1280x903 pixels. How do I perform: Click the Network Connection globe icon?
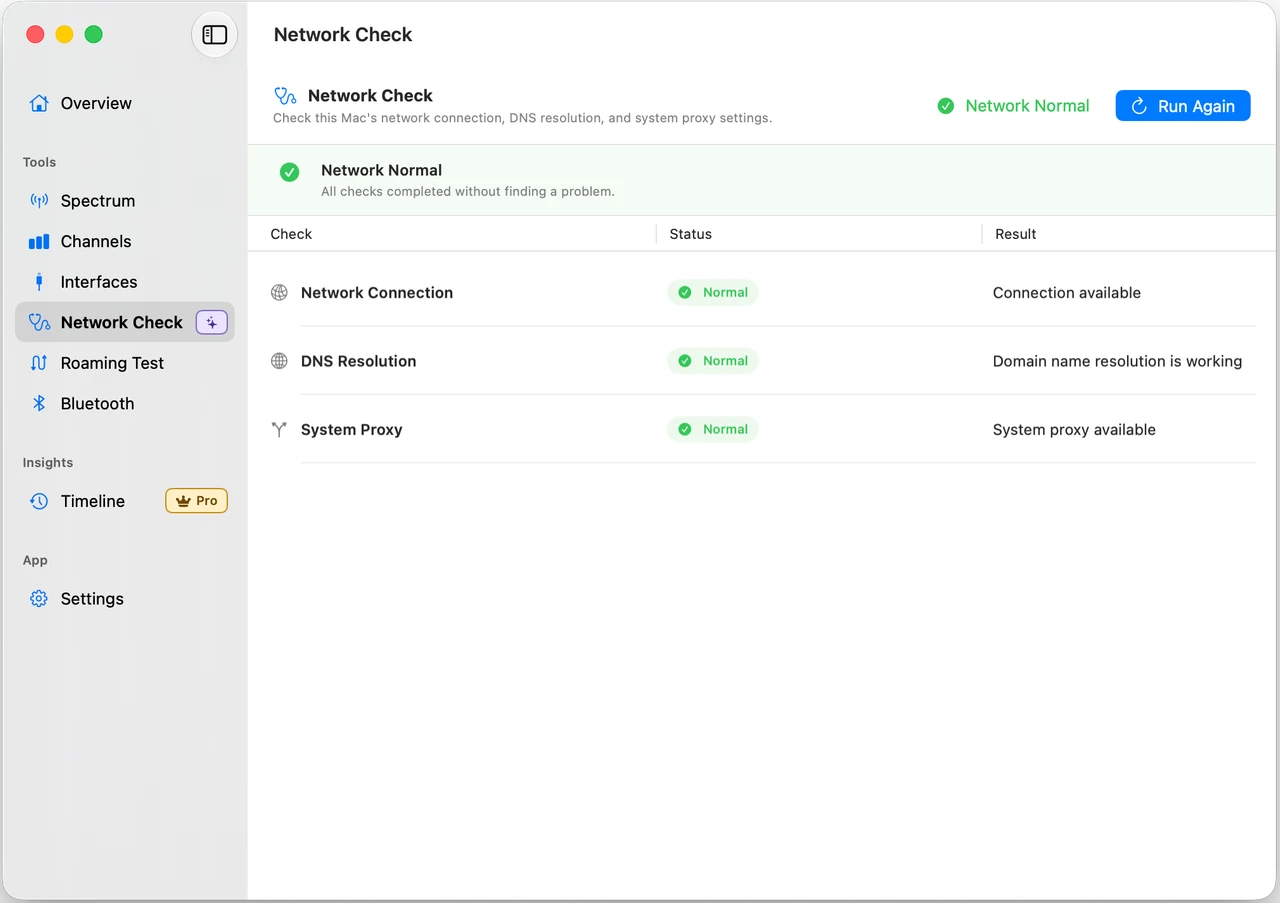(279, 293)
